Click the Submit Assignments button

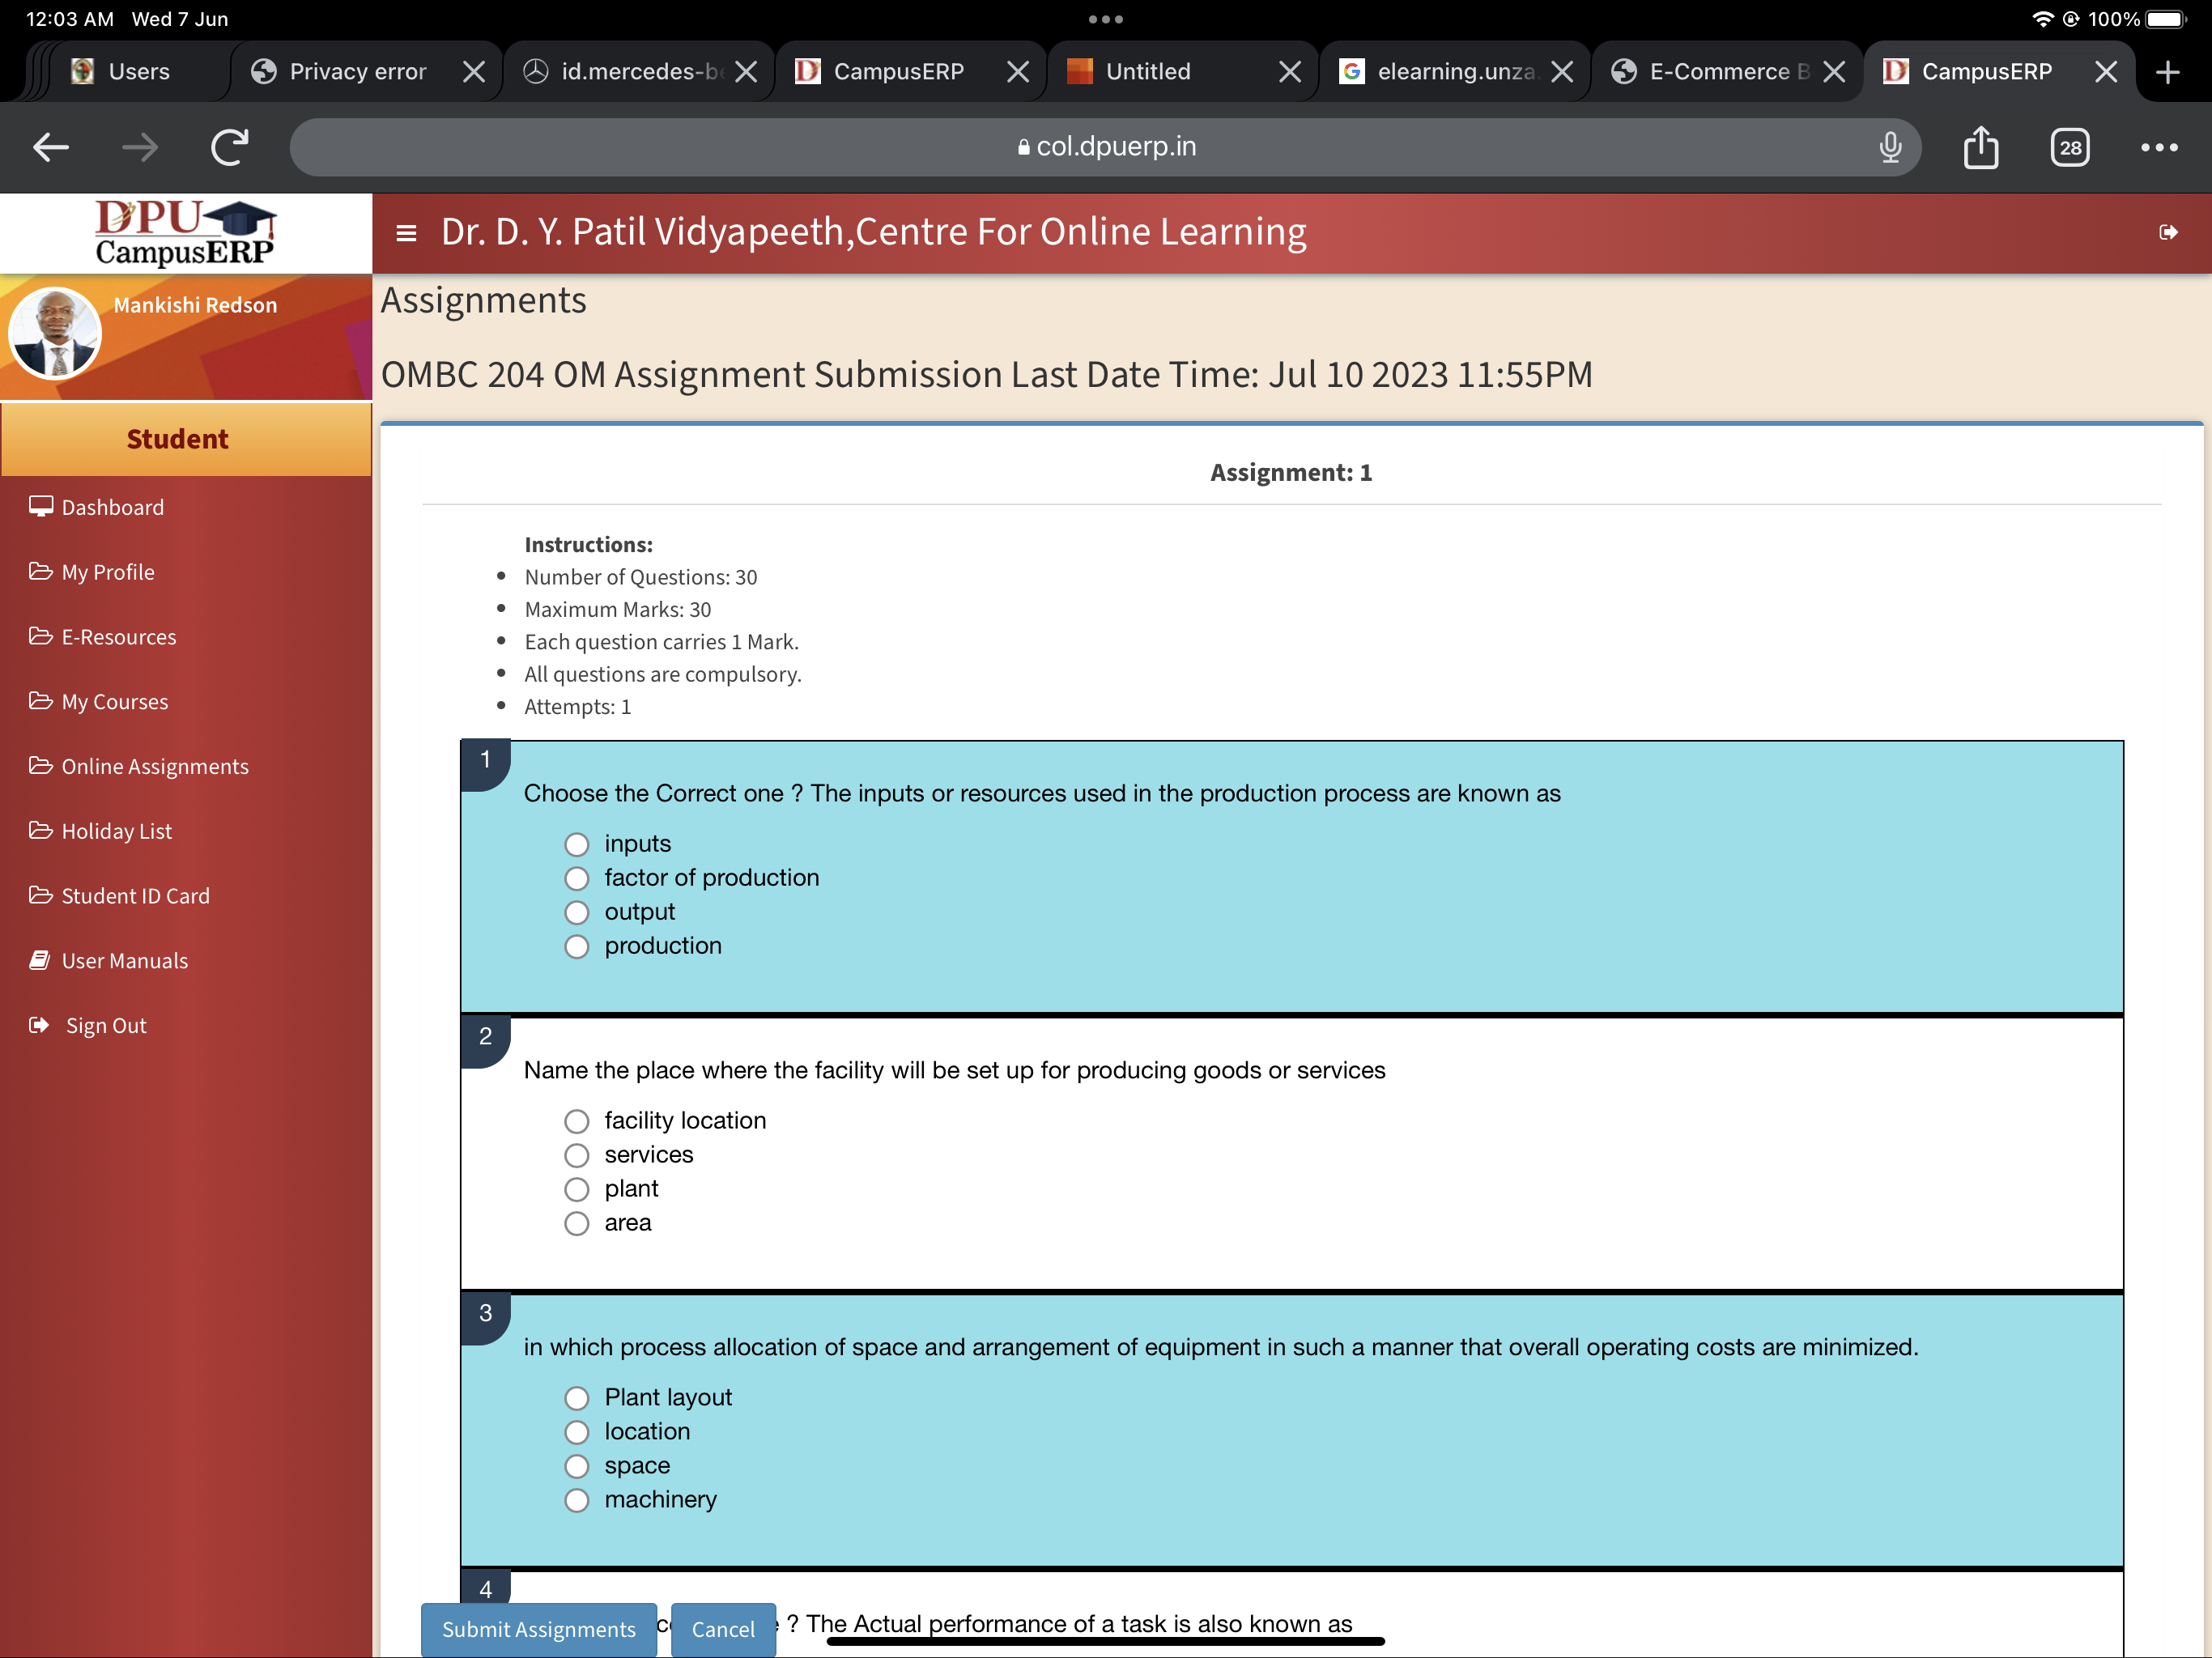pyautogui.click(x=538, y=1629)
